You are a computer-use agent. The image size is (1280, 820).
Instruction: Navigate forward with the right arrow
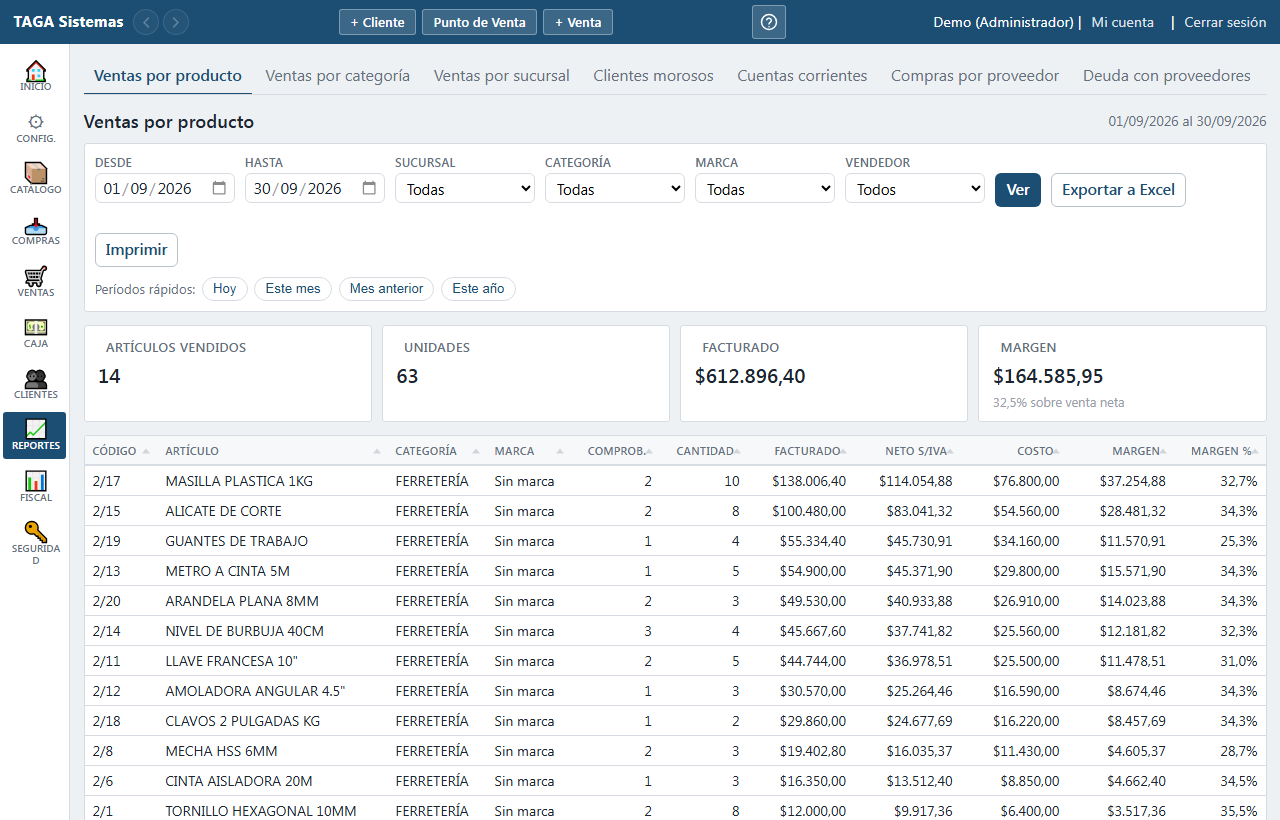176,22
